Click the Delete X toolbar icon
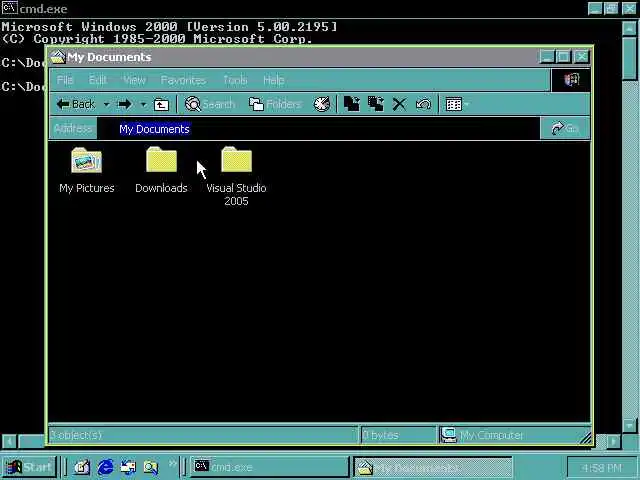Viewport: 640px width, 480px height. (x=400, y=104)
